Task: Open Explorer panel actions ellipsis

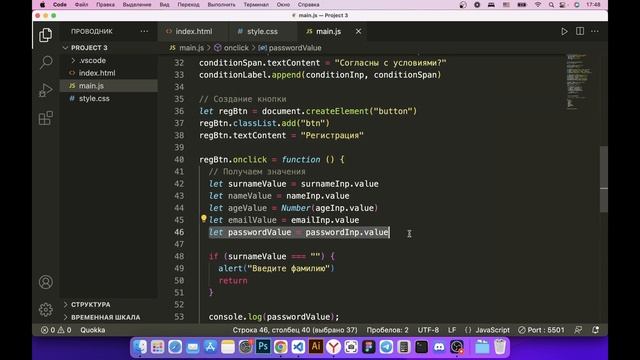Action: [144, 31]
